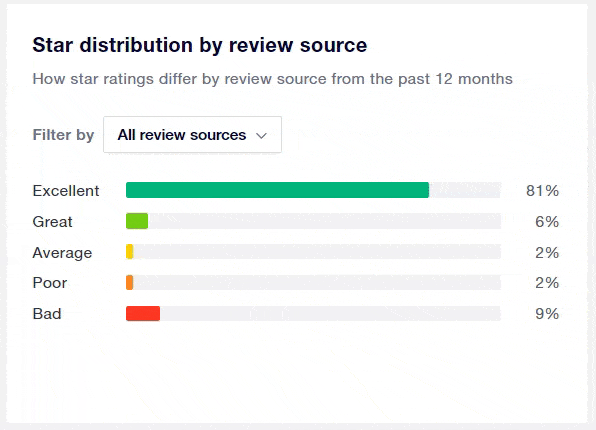Select the Great rating label
Viewport: 596px width, 430px height.
click(x=52, y=221)
